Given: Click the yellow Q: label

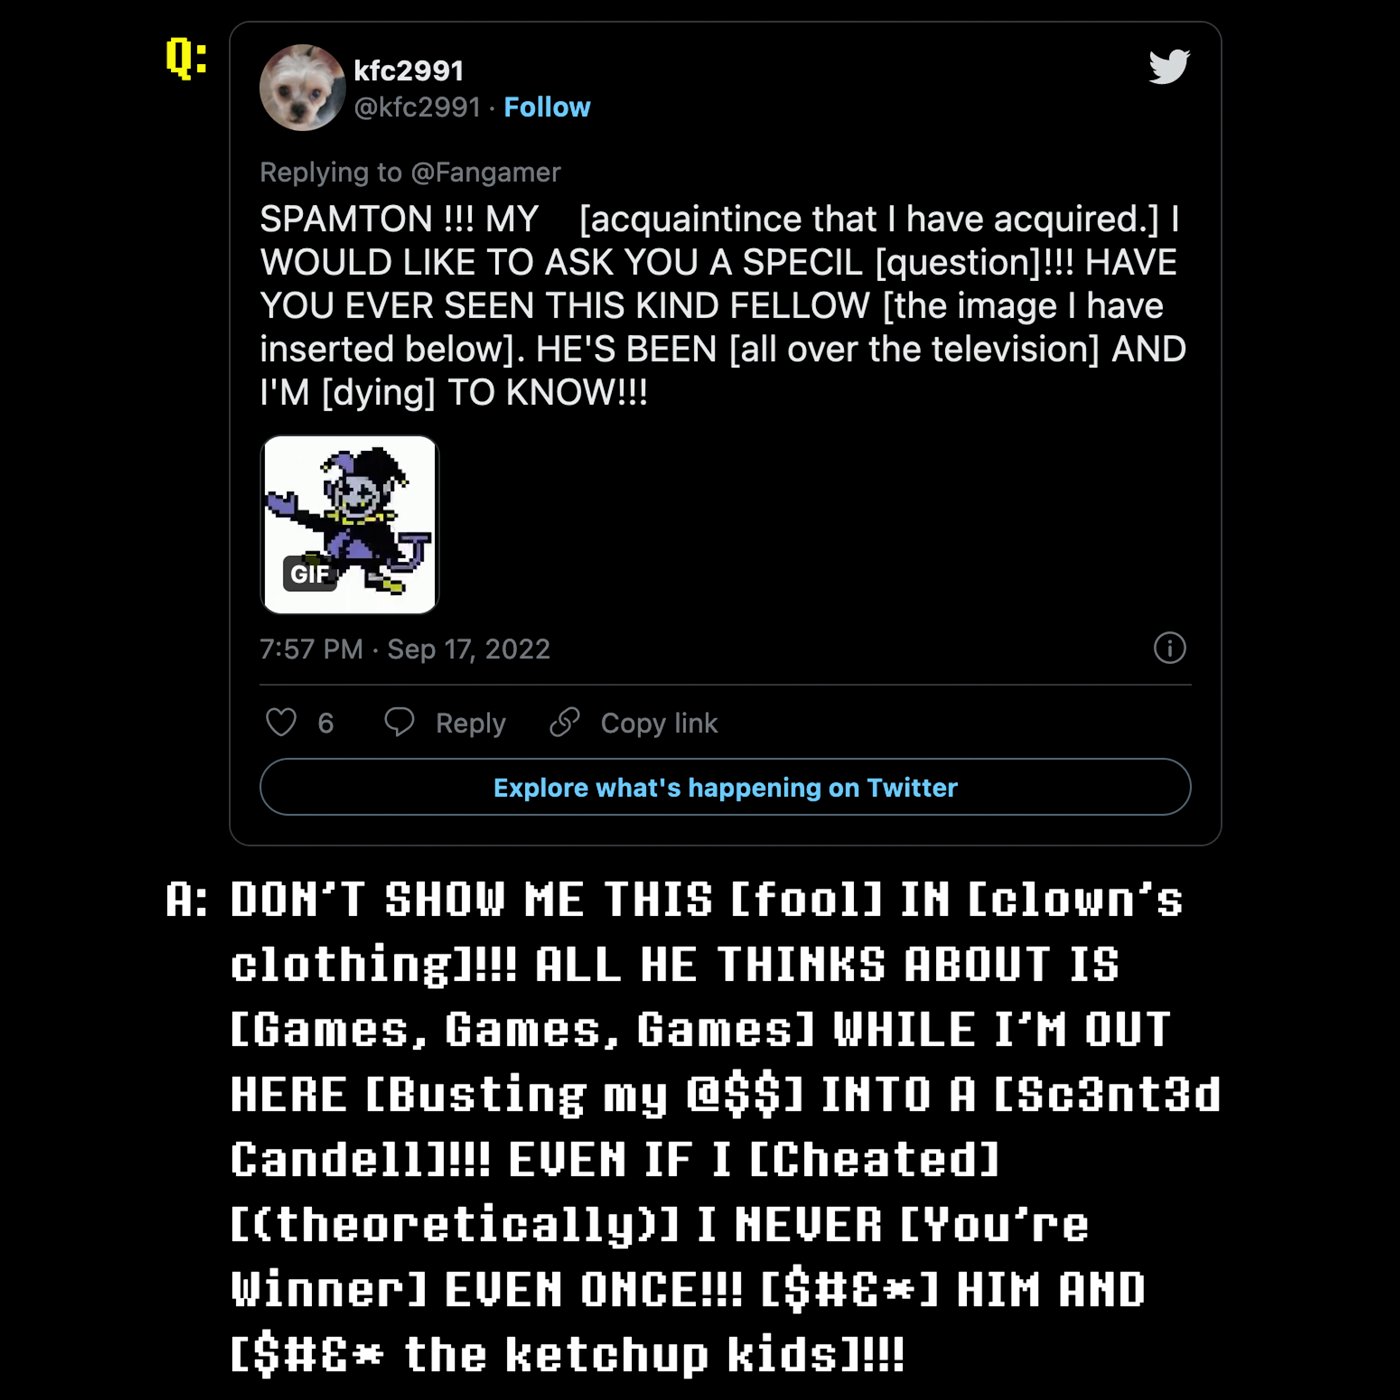Looking at the screenshot, I should (186, 58).
